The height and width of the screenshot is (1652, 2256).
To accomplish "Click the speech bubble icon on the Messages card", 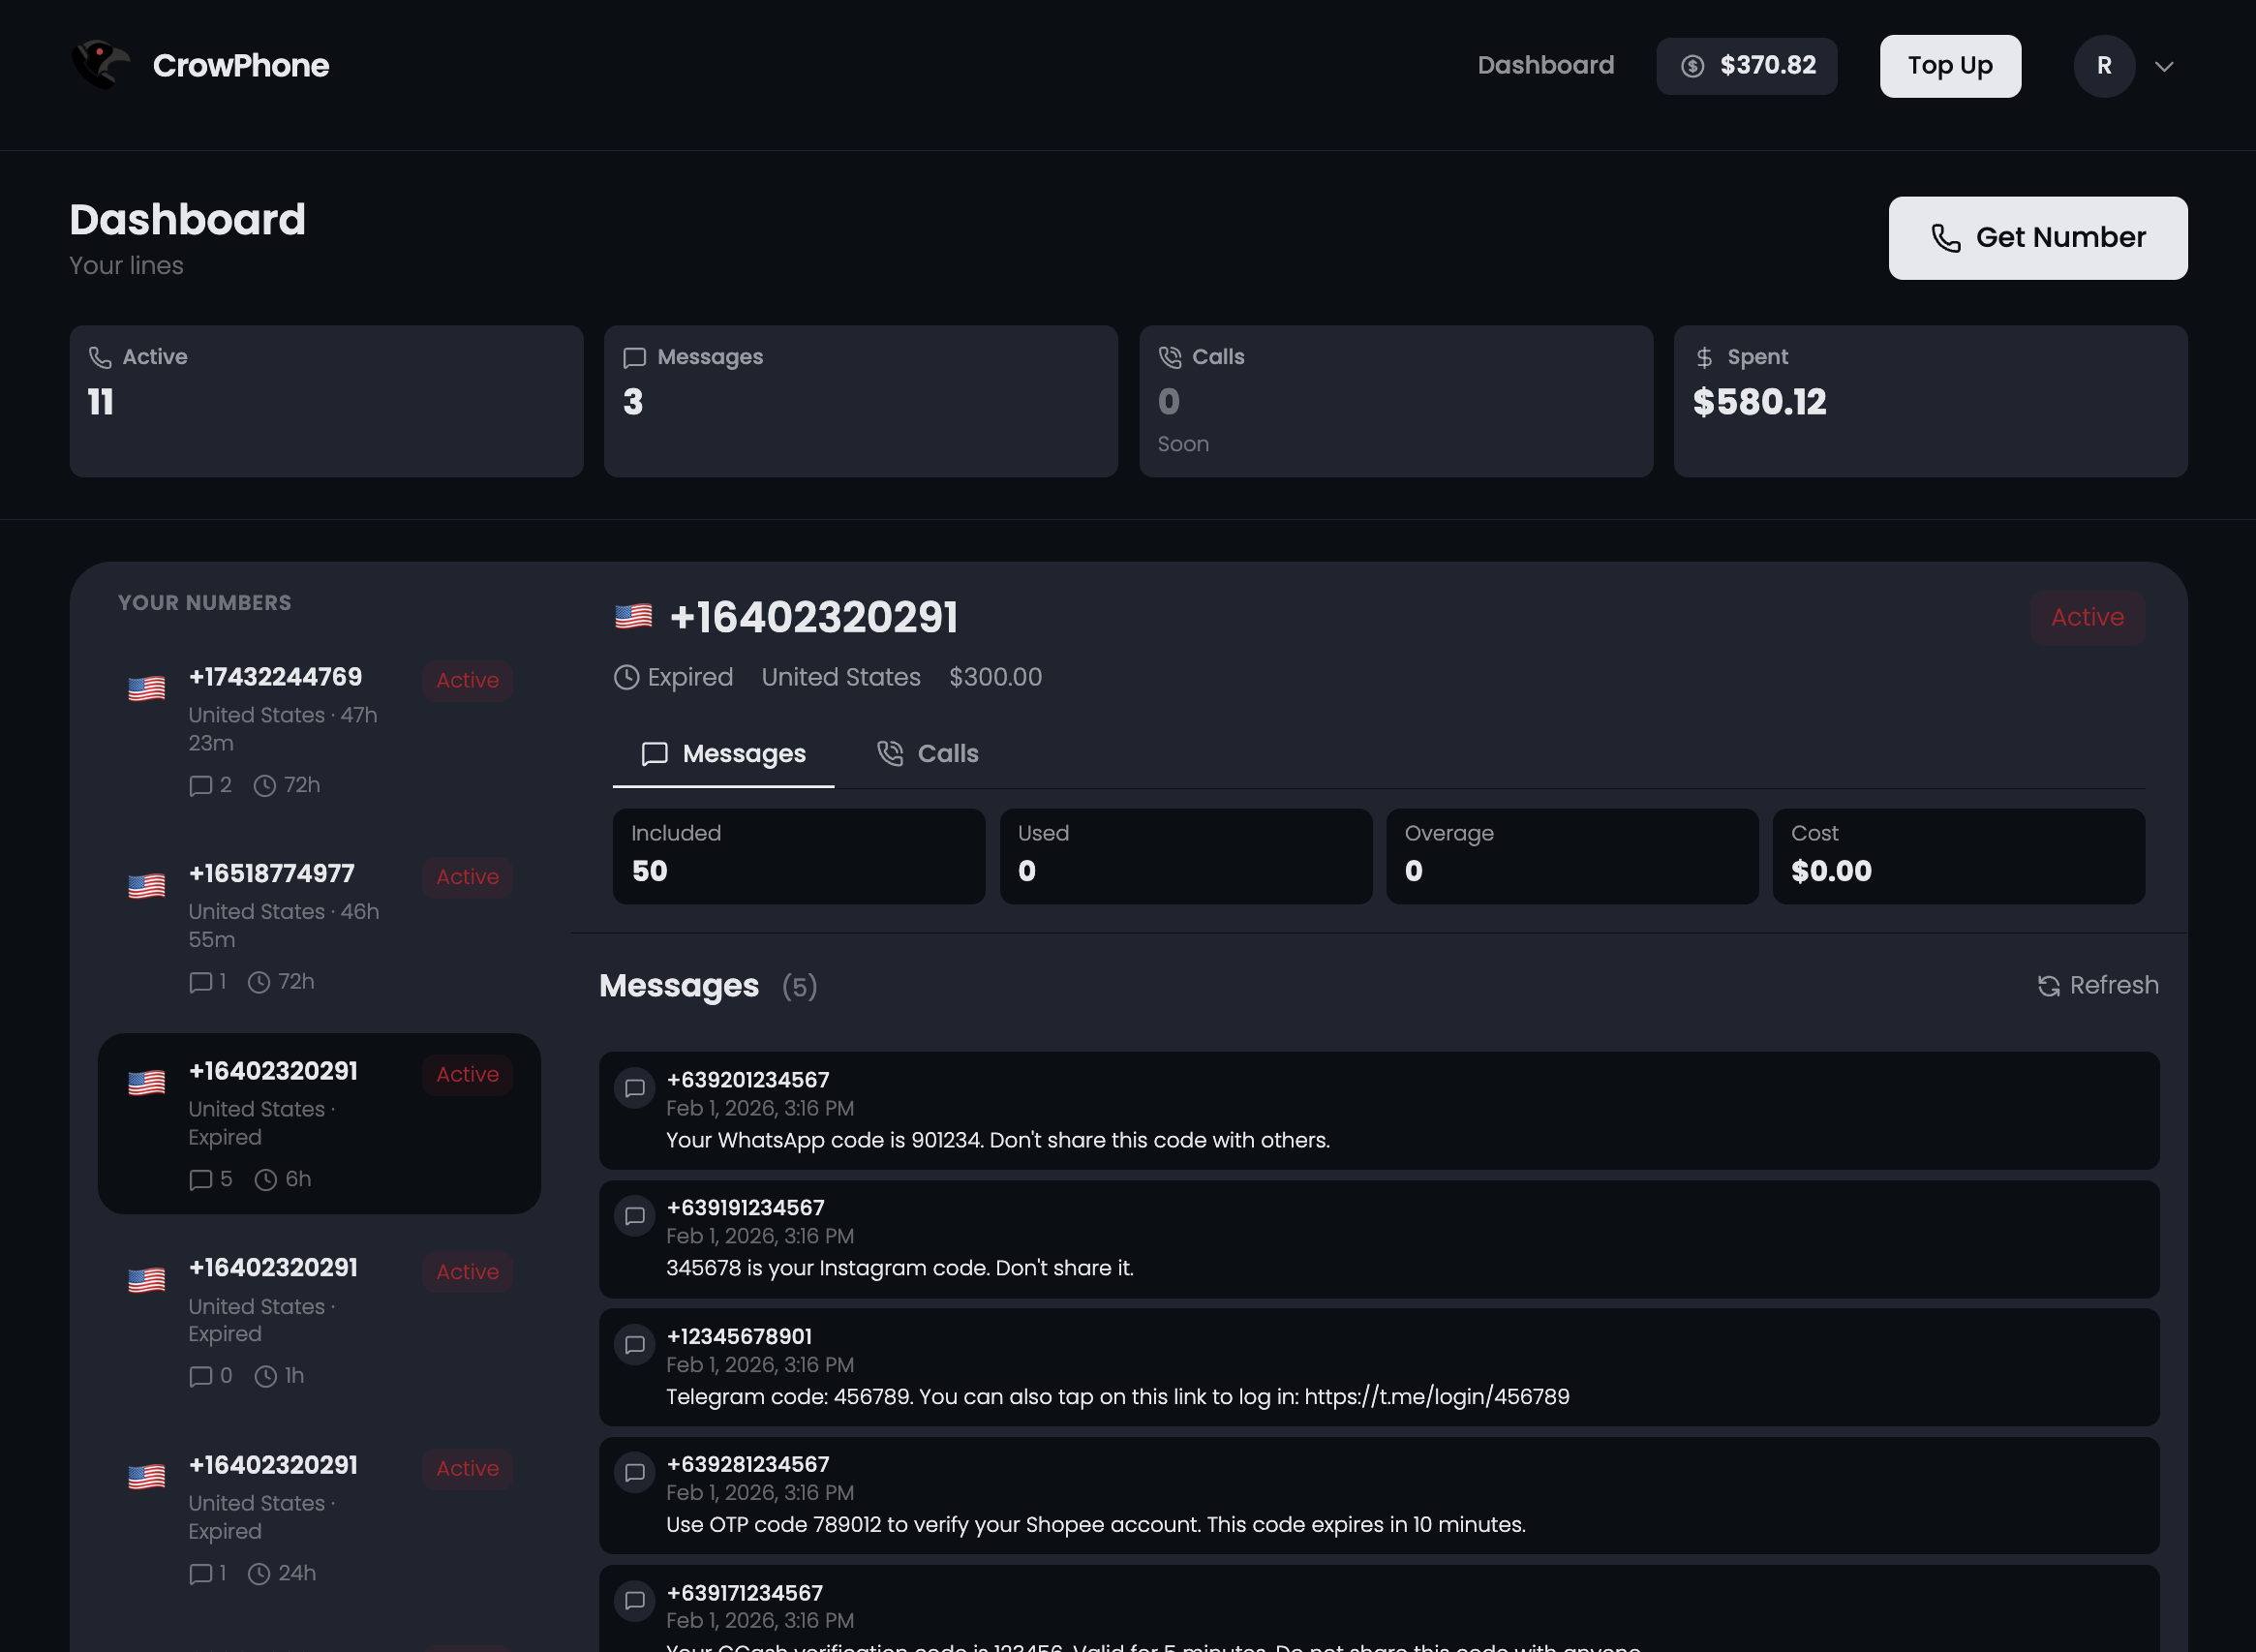I will (x=635, y=356).
